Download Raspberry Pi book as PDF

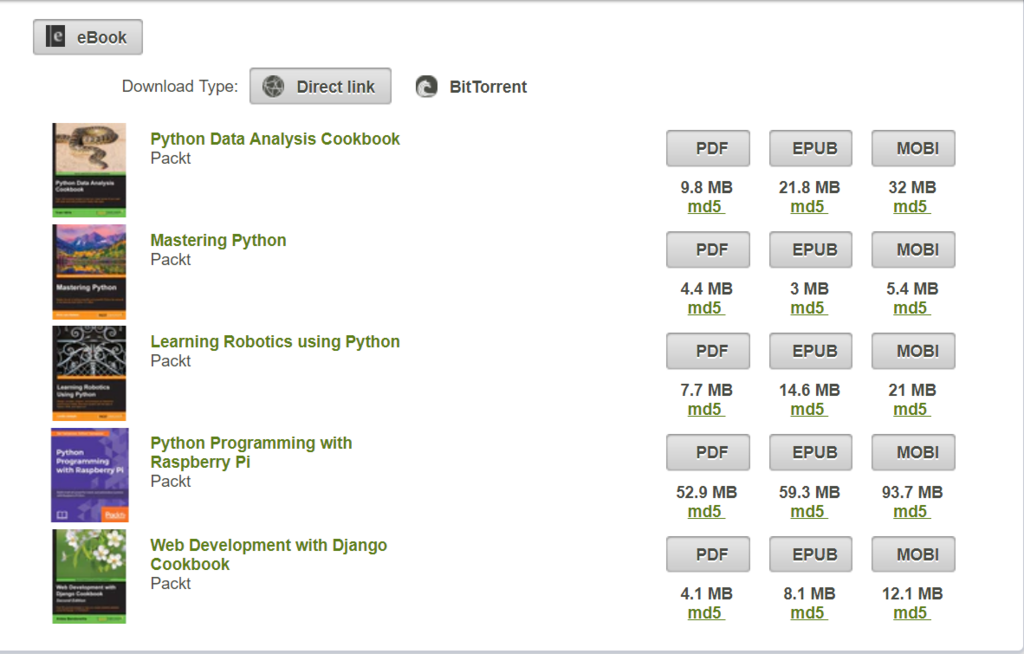click(711, 453)
